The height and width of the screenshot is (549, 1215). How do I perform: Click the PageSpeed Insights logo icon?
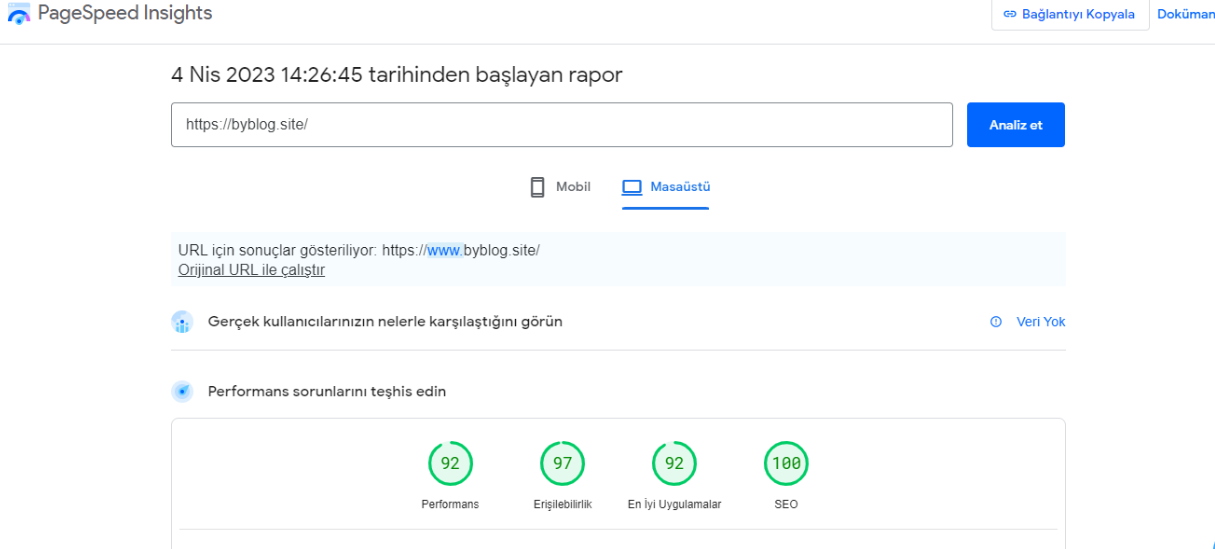18,14
